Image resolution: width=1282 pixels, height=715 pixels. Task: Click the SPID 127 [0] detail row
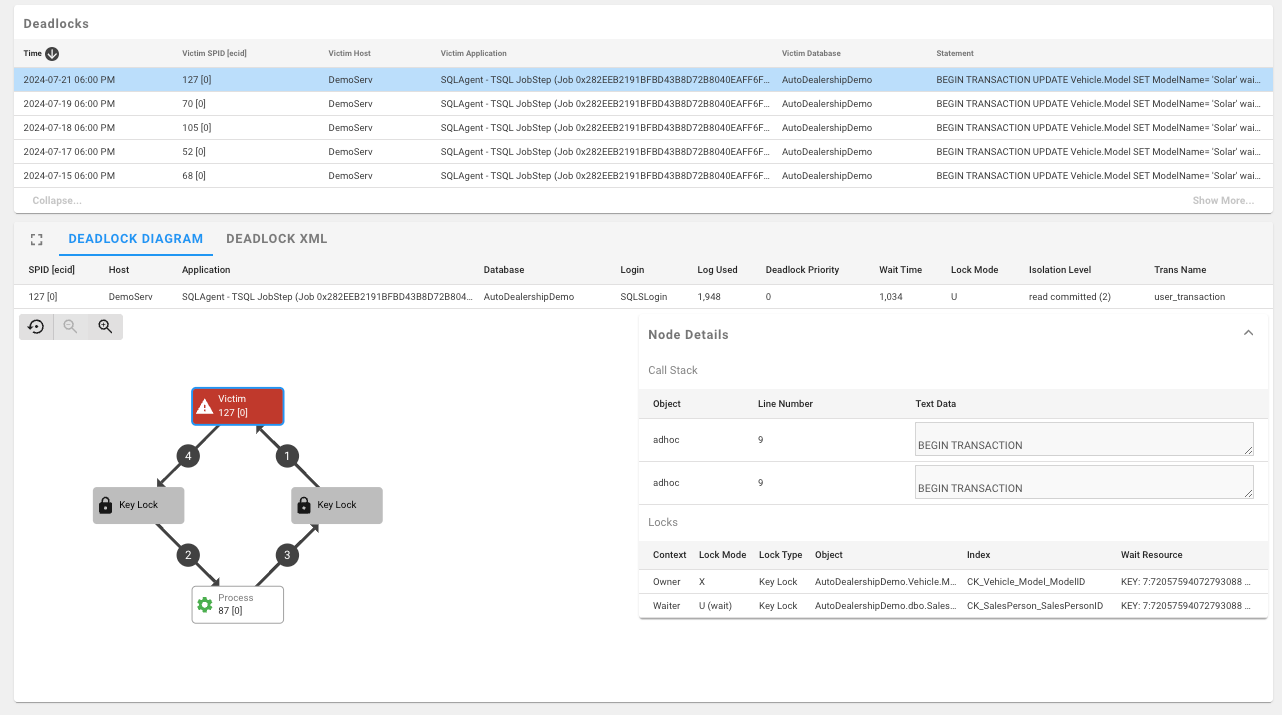(400, 296)
